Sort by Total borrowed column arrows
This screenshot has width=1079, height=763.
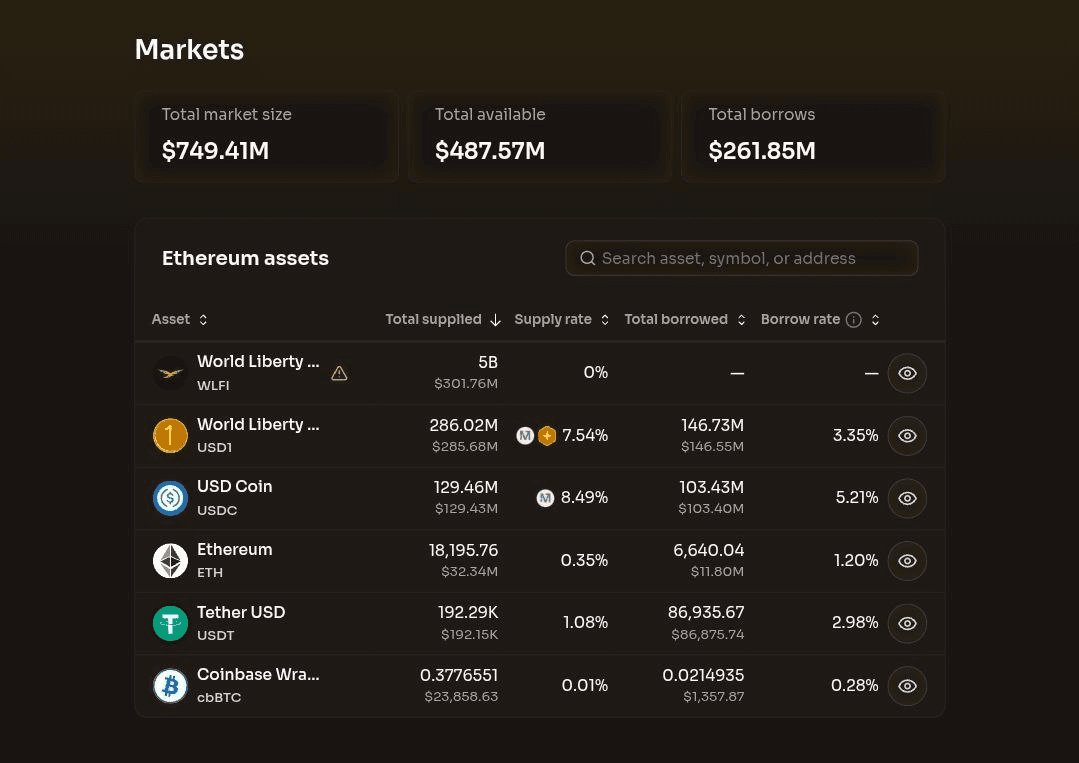pyautogui.click(x=741, y=320)
